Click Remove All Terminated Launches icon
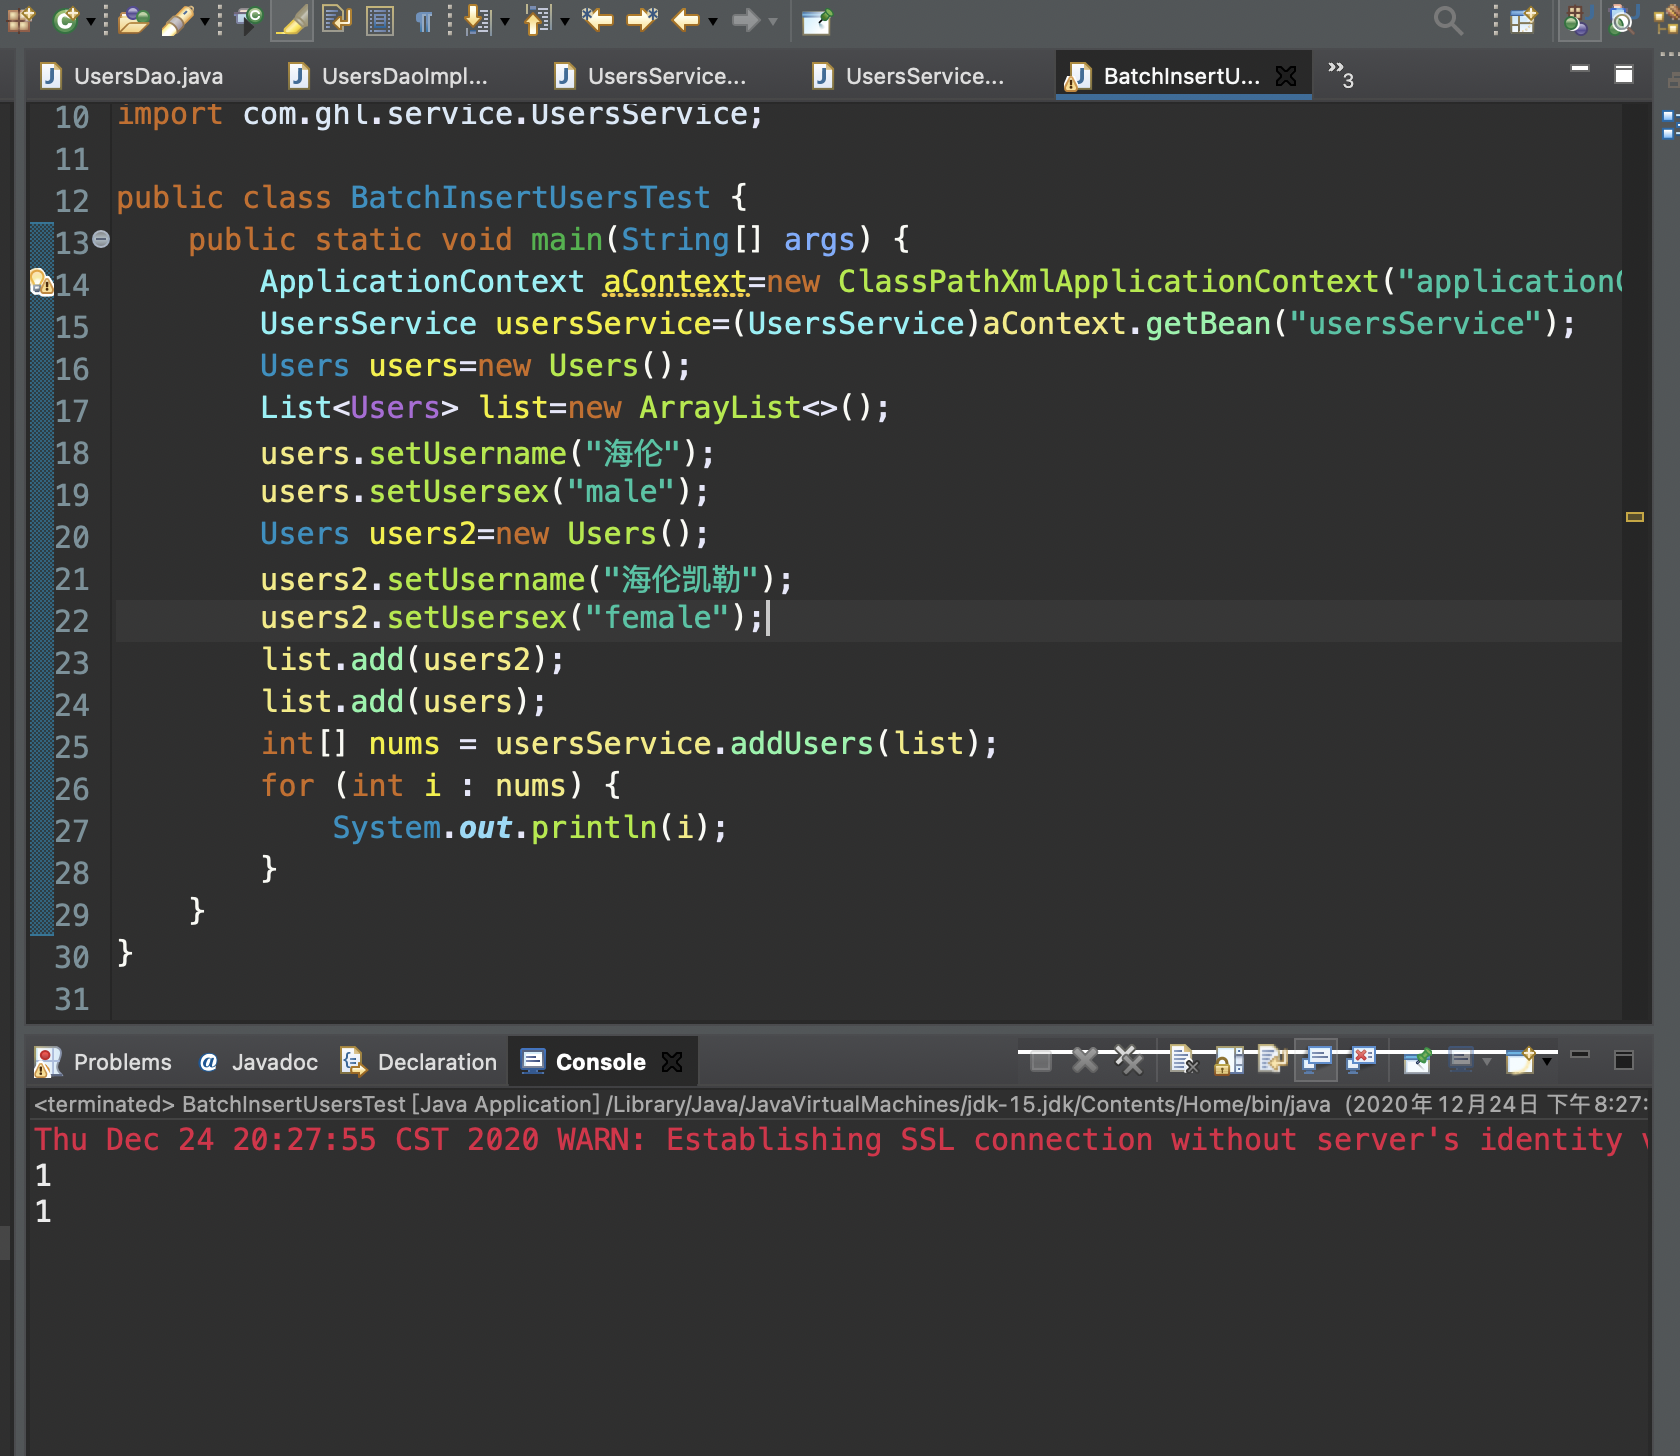Image resolution: width=1680 pixels, height=1456 pixels. pyautogui.click(x=1129, y=1060)
